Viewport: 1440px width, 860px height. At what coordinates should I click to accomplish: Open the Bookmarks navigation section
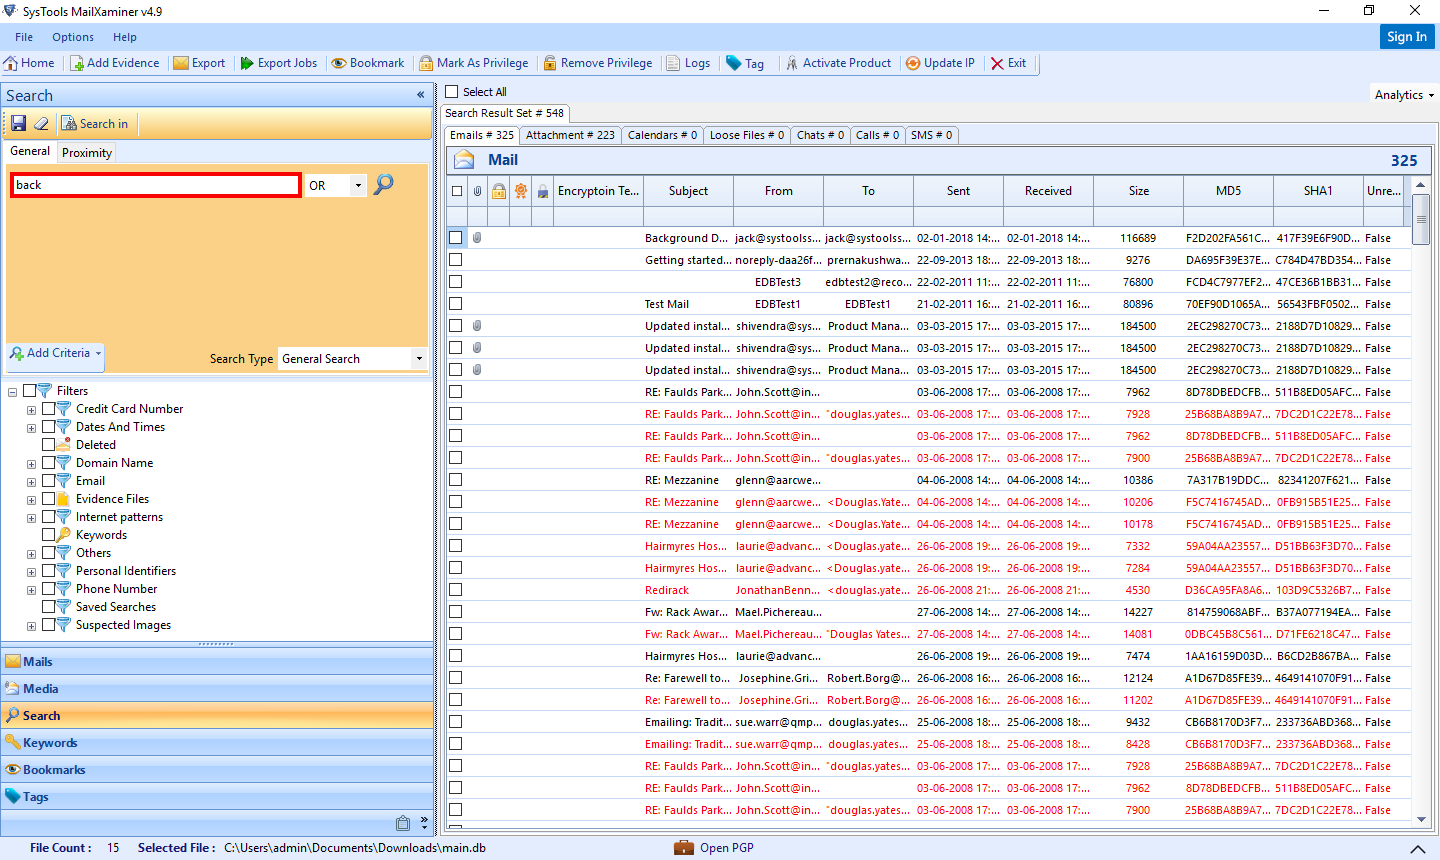(x=217, y=770)
